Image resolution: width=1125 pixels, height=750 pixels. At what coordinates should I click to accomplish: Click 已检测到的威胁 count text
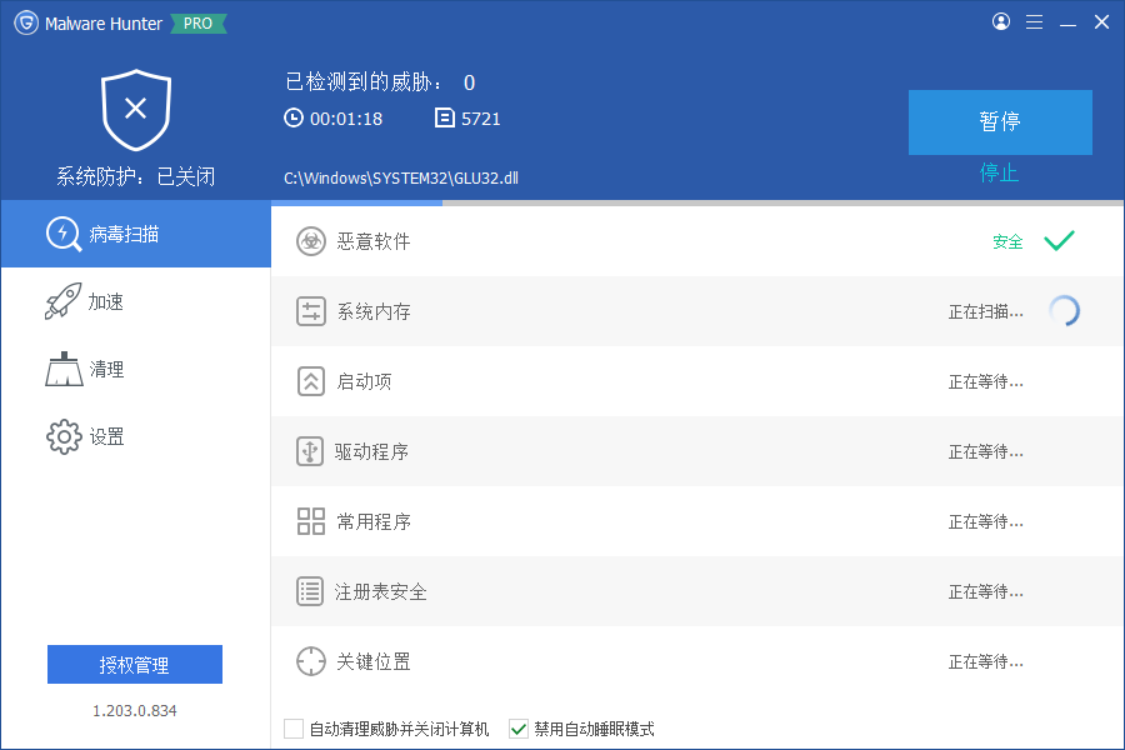point(380,82)
